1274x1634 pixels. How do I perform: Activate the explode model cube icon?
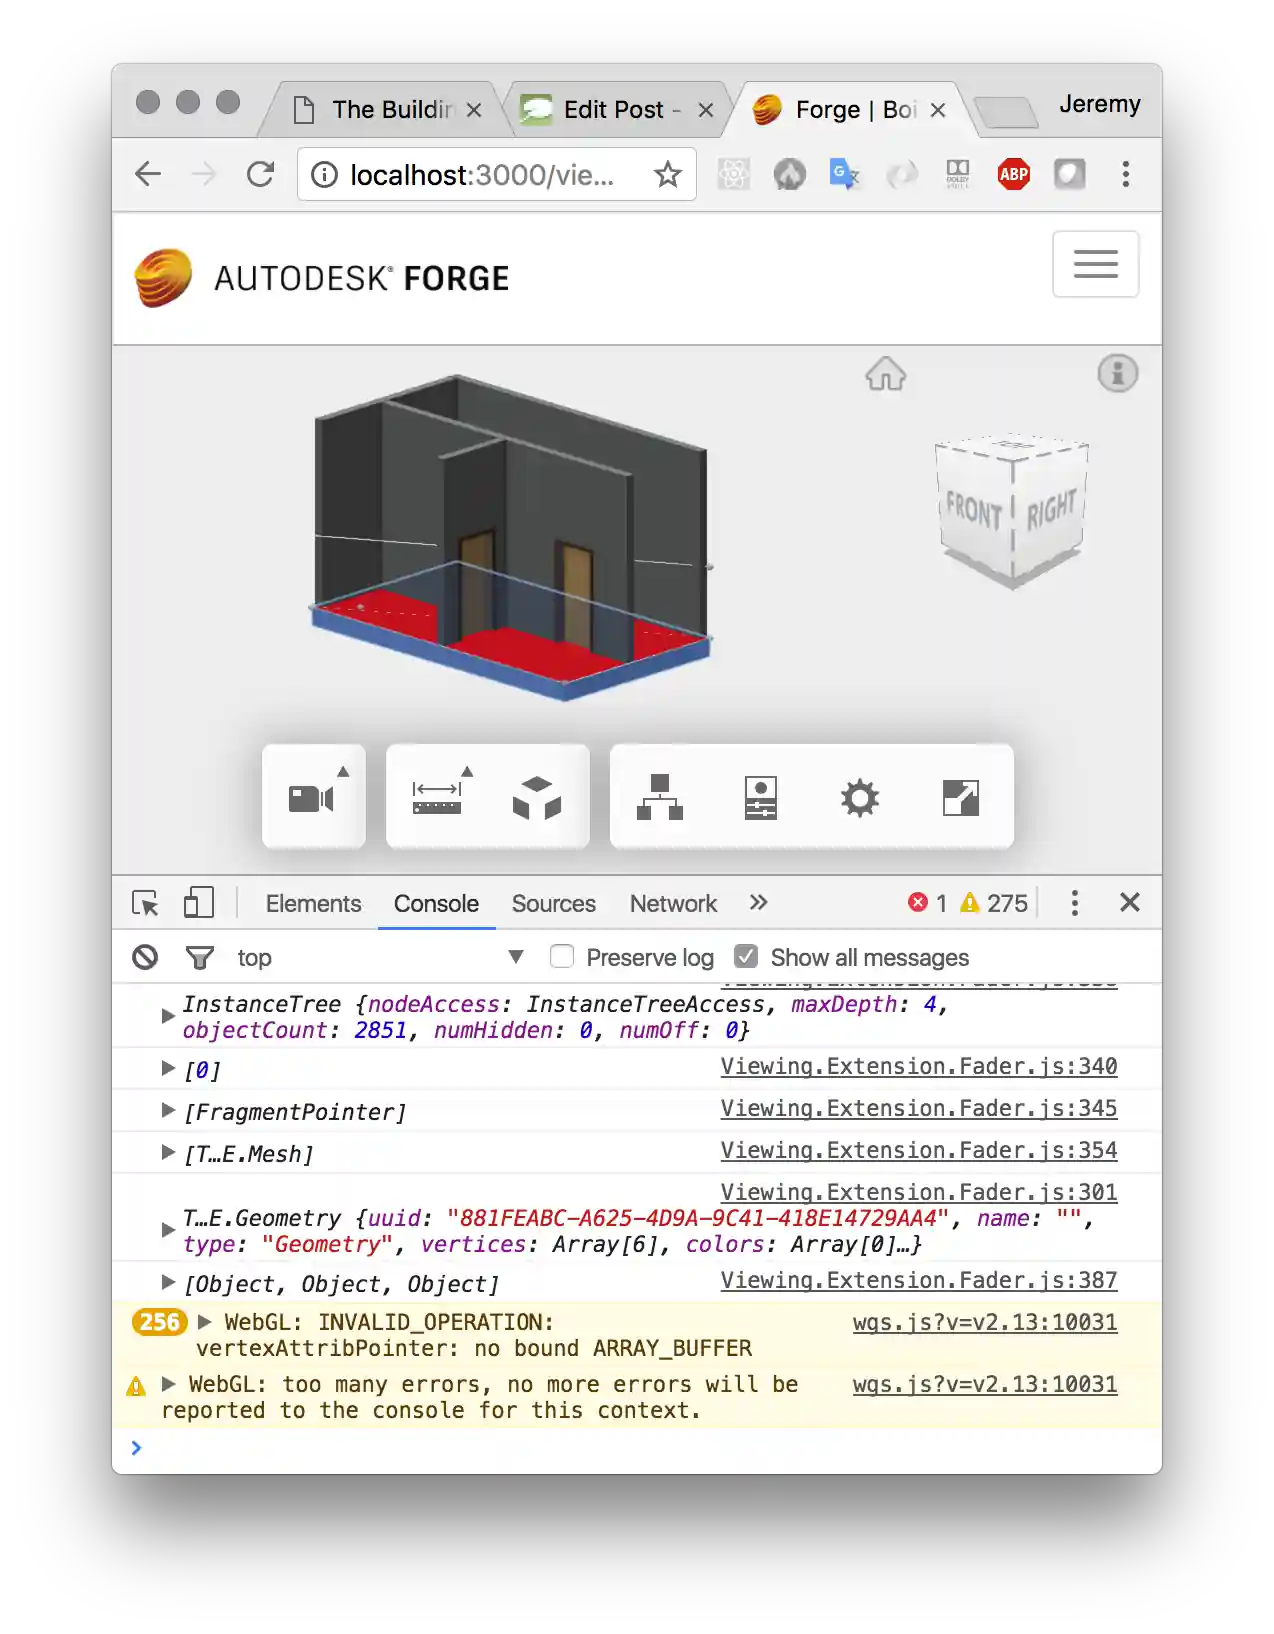(x=537, y=798)
